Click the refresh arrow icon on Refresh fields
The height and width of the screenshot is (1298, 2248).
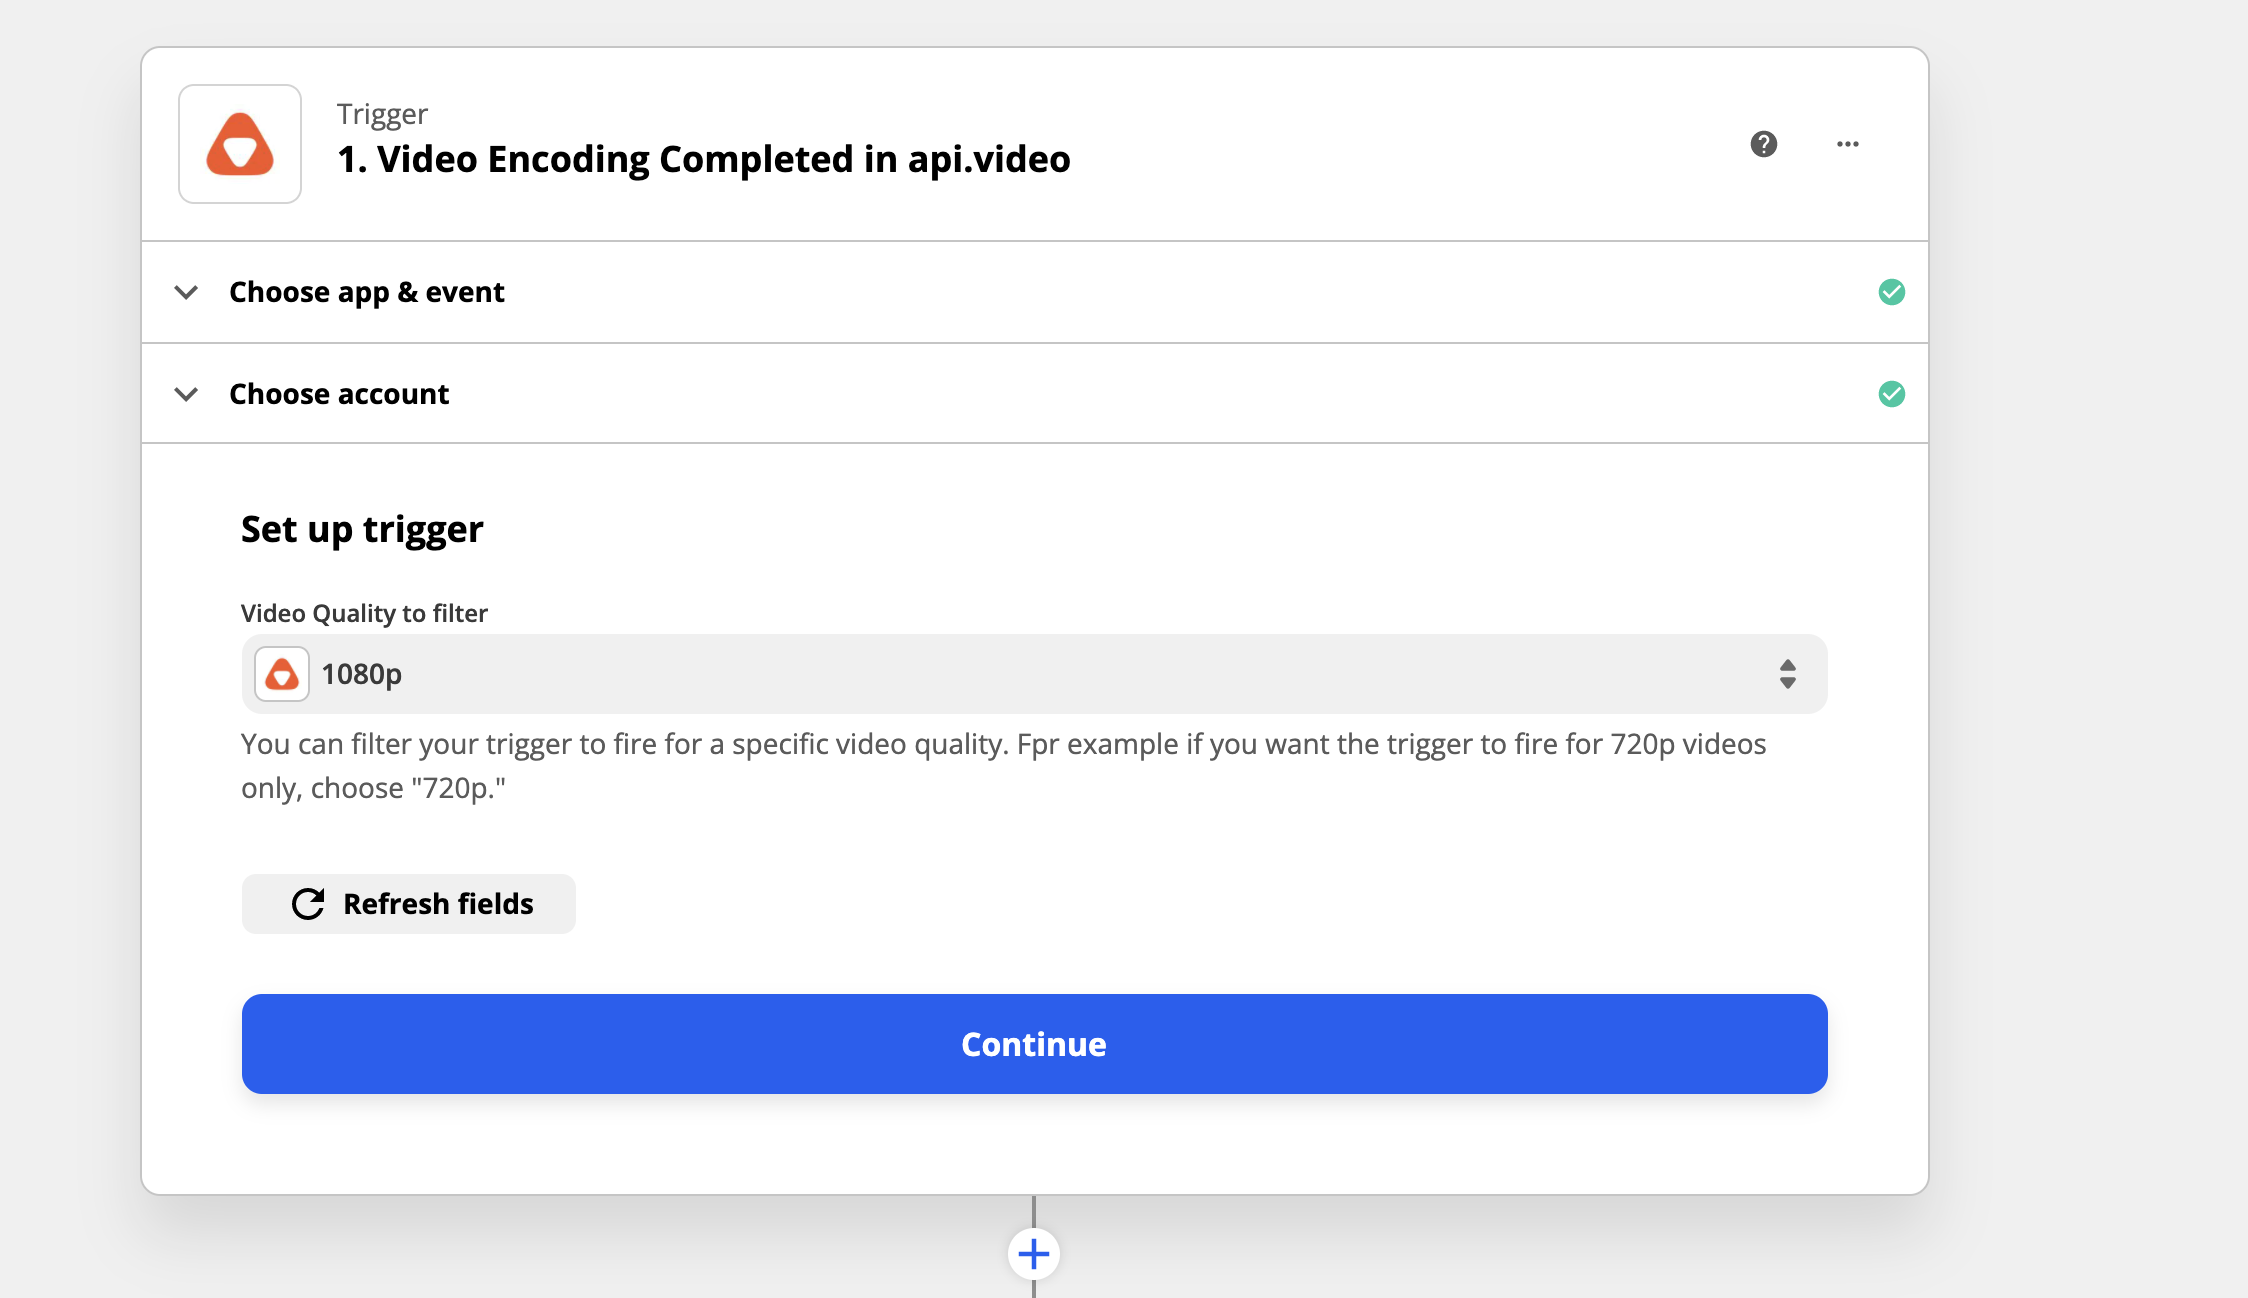tap(307, 903)
